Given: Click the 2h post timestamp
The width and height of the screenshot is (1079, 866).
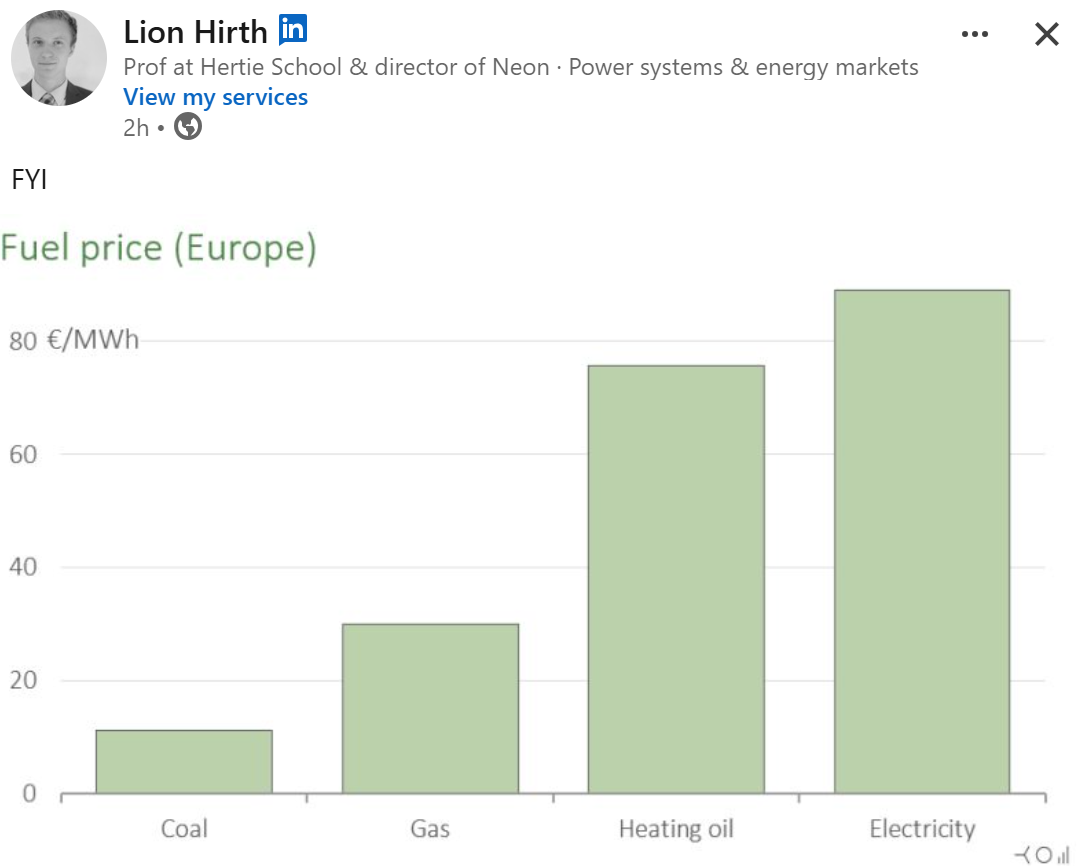Looking at the screenshot, I should 136,127.
